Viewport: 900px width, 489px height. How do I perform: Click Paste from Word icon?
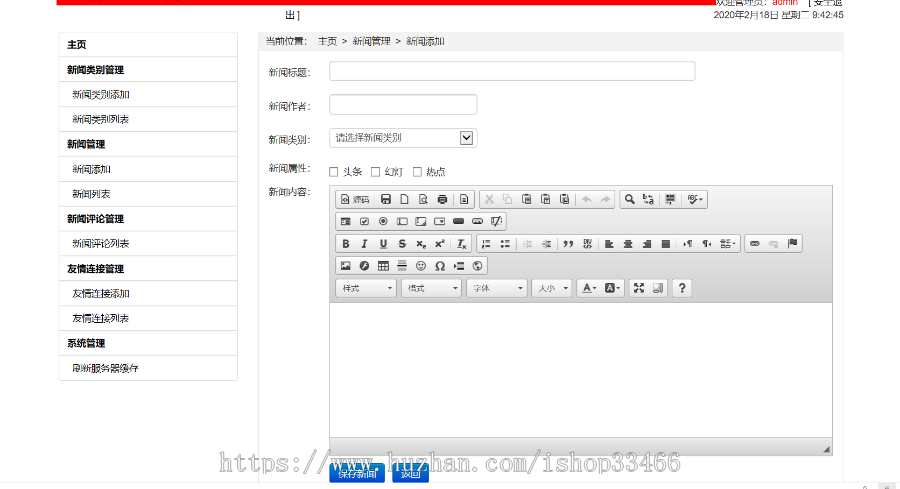click(564, 199)
